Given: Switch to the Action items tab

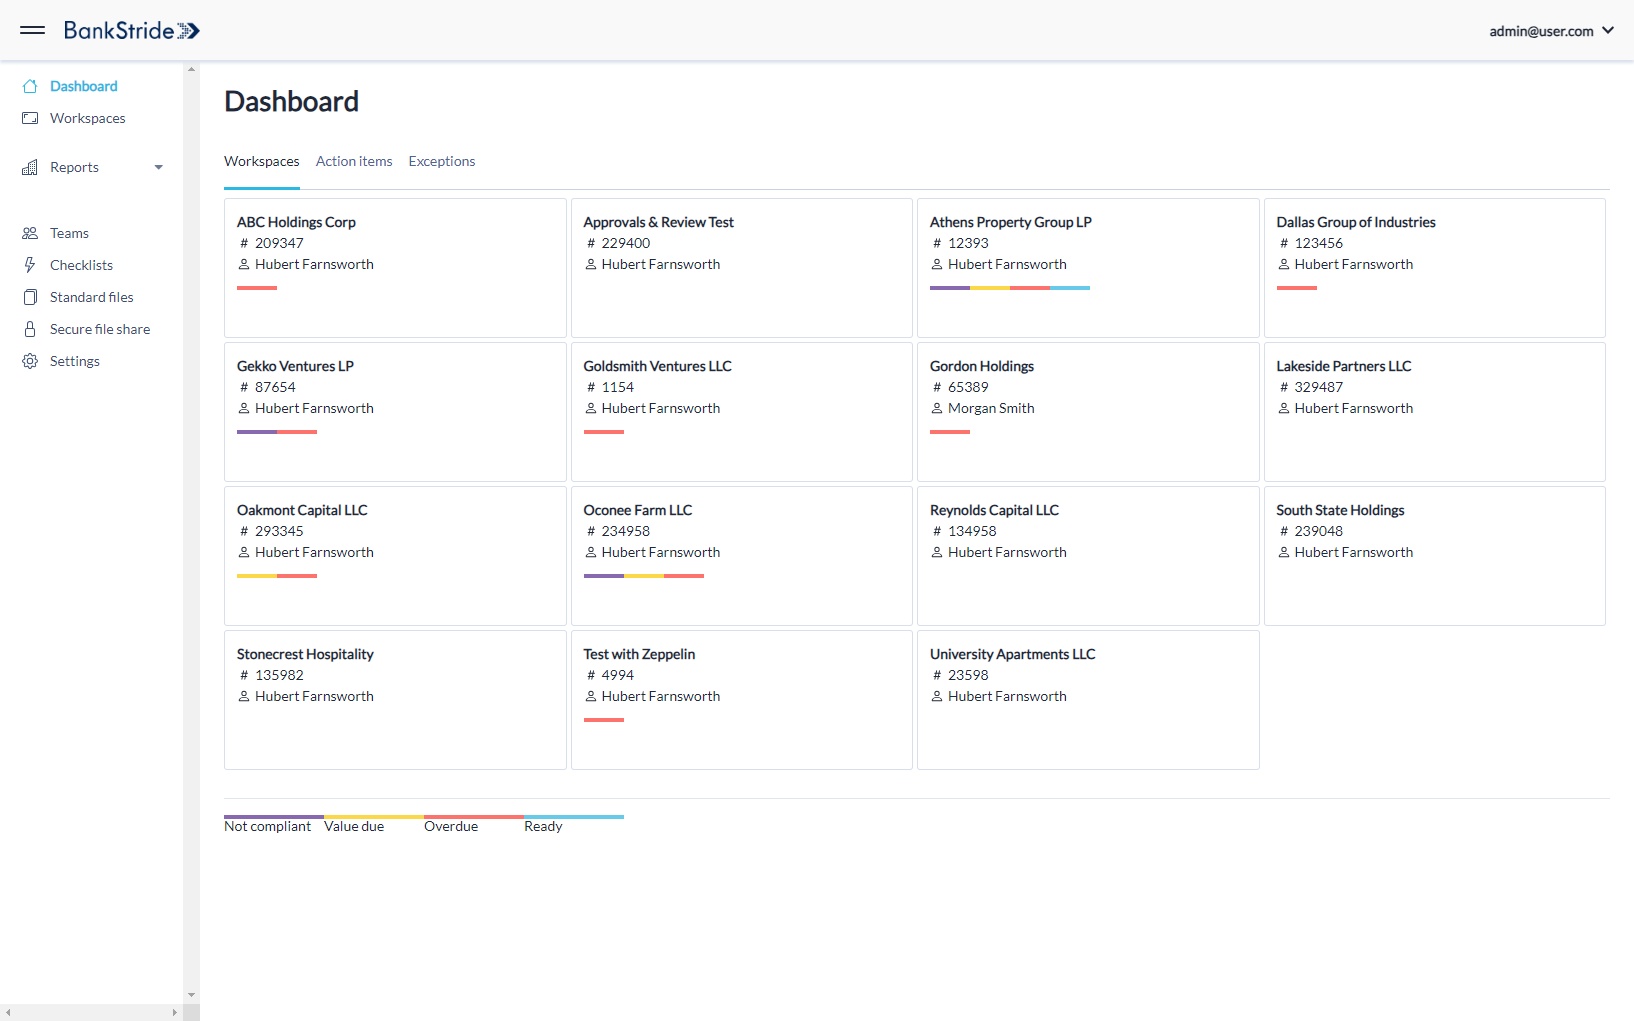Looking at the screenshot, I should pos(354,161).
